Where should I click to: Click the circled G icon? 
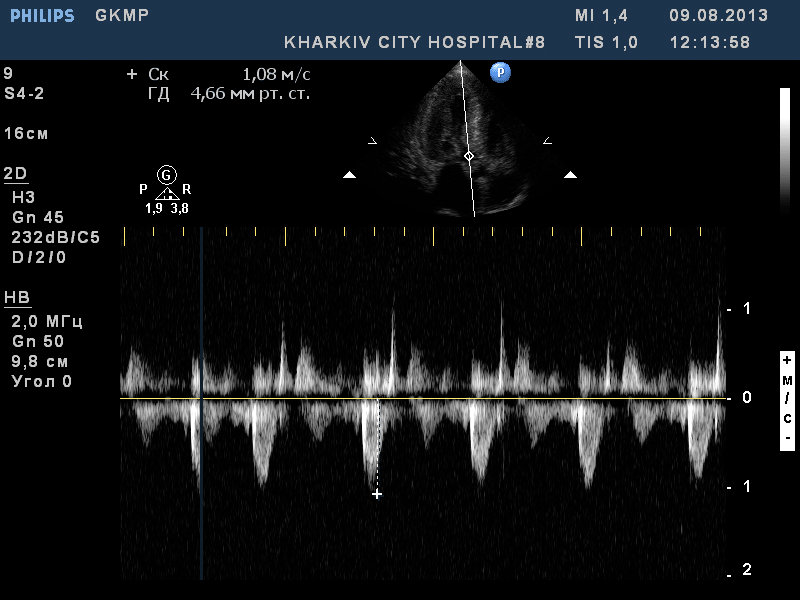coord(167,175)
